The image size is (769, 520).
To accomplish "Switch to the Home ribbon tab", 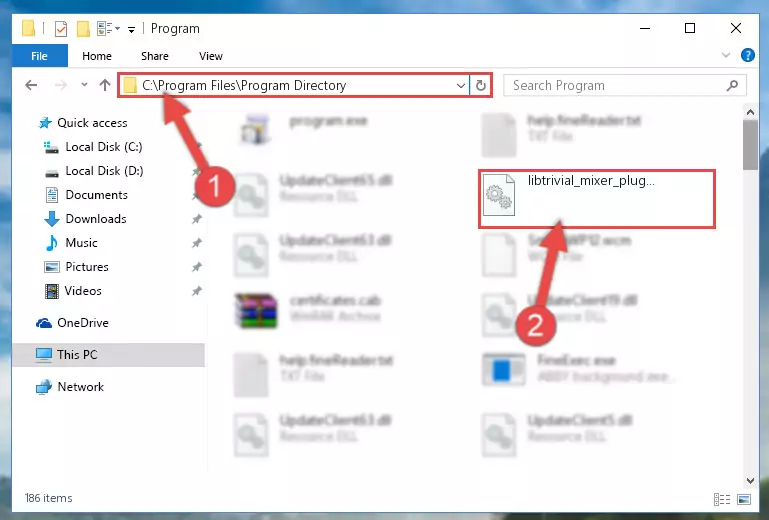I will point(97,56).
